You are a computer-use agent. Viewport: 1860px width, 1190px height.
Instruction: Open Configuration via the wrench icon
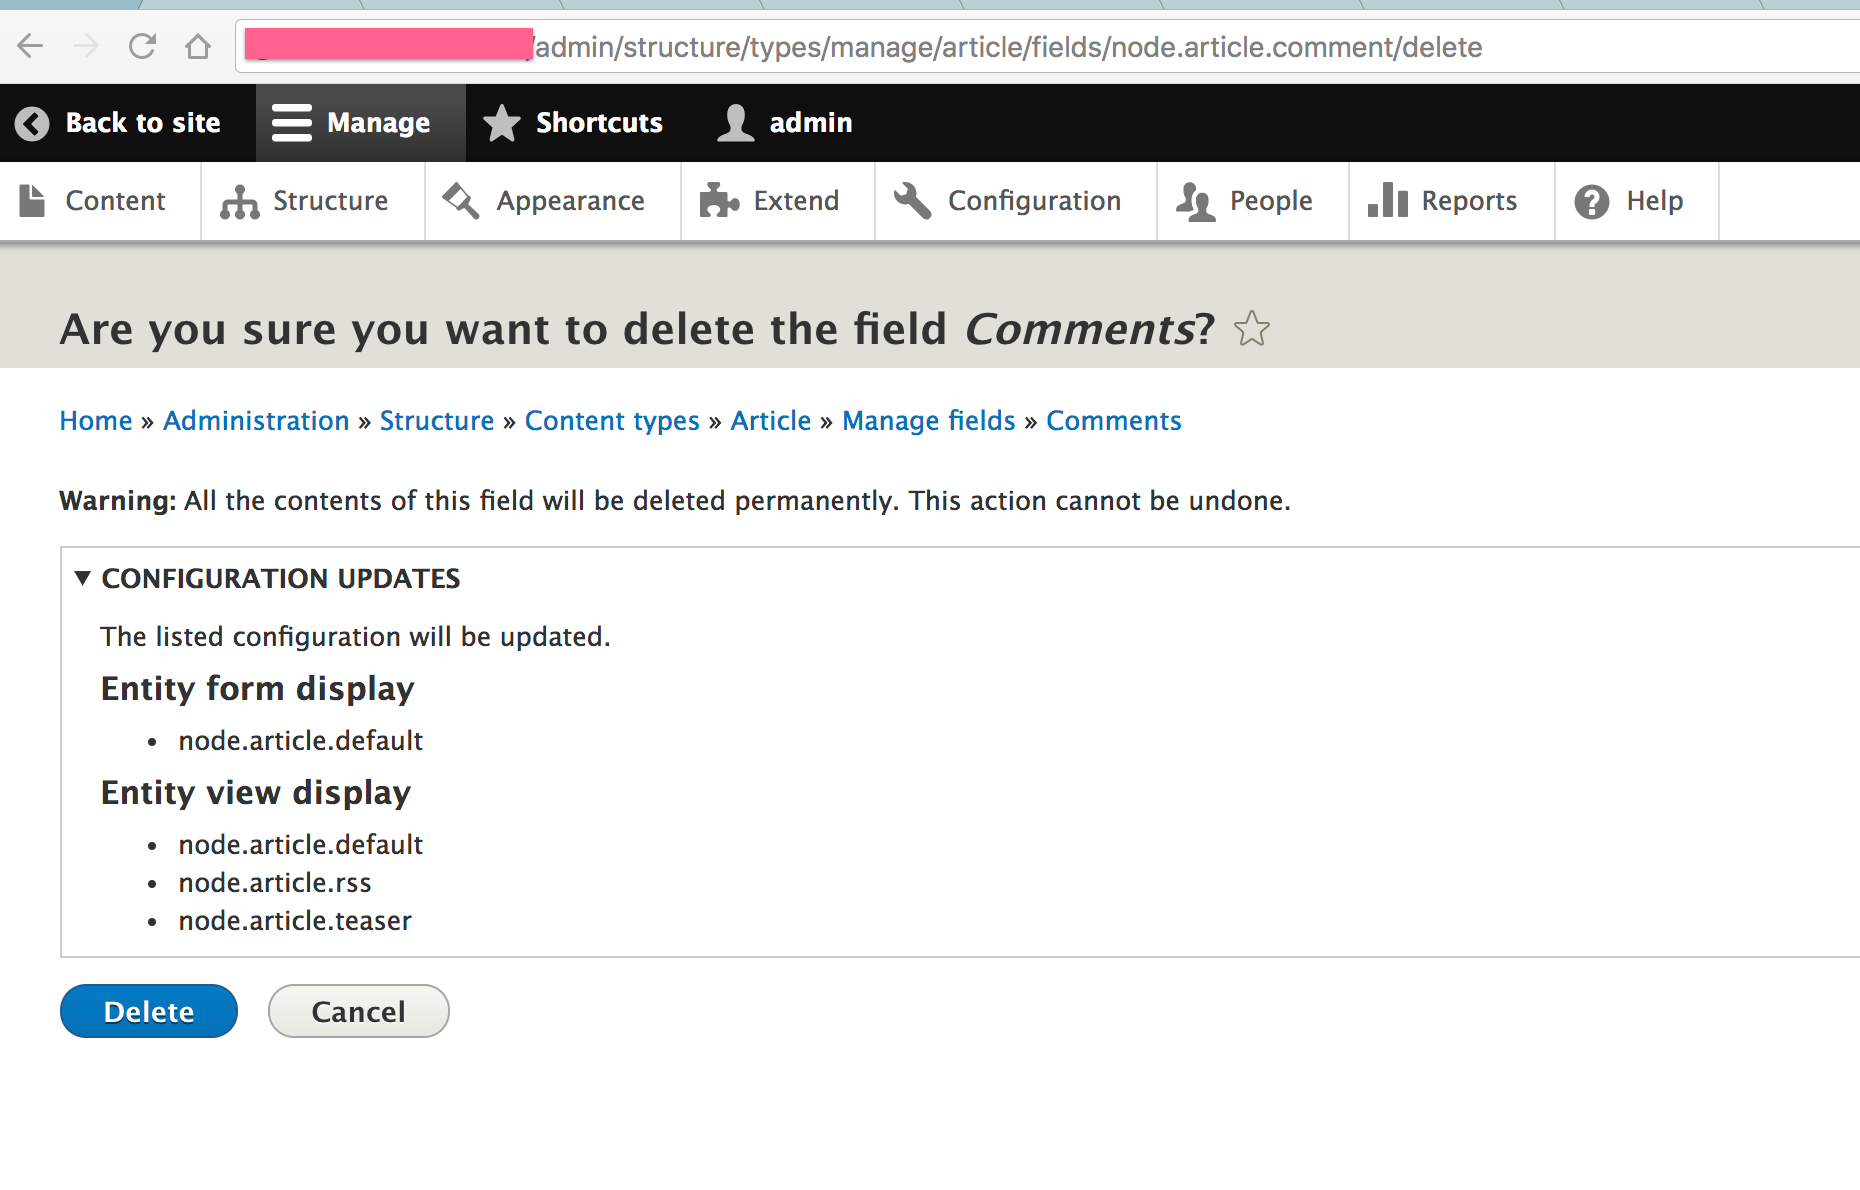point(911,200)
